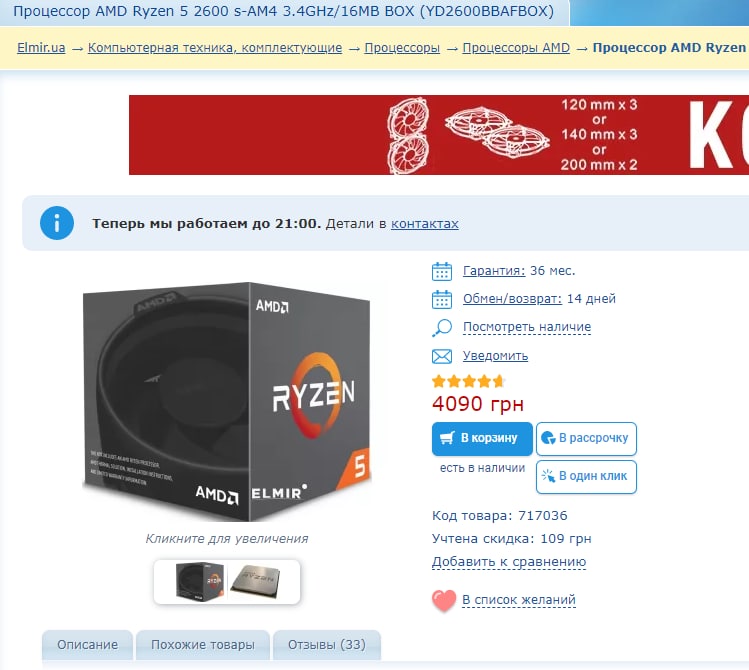Click the exchange/return calendar icon
This screenshot has width=749, height=670.
tap(442, 299)
